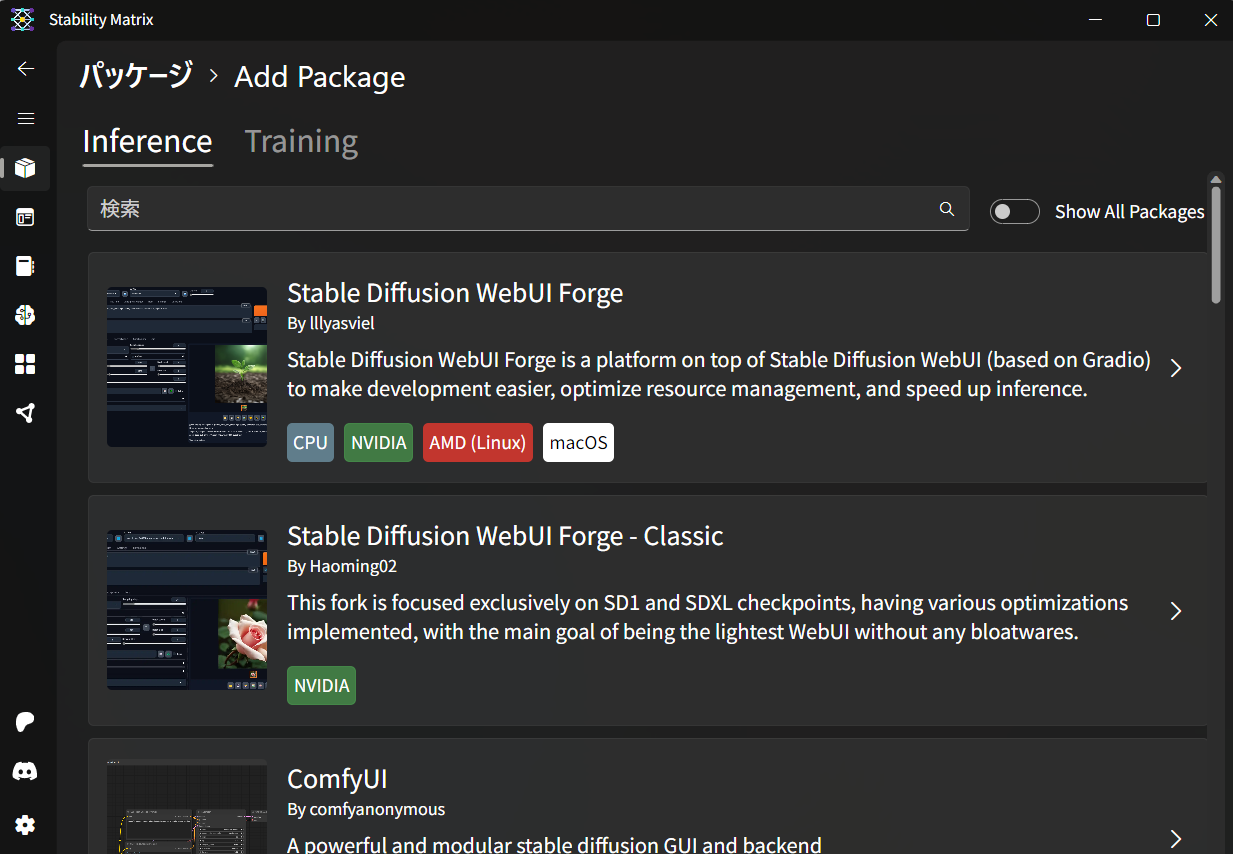Screen dimensions: 1233x854
Task: Expand the ComfyUI package chevron
Action: coord(1176,839)
